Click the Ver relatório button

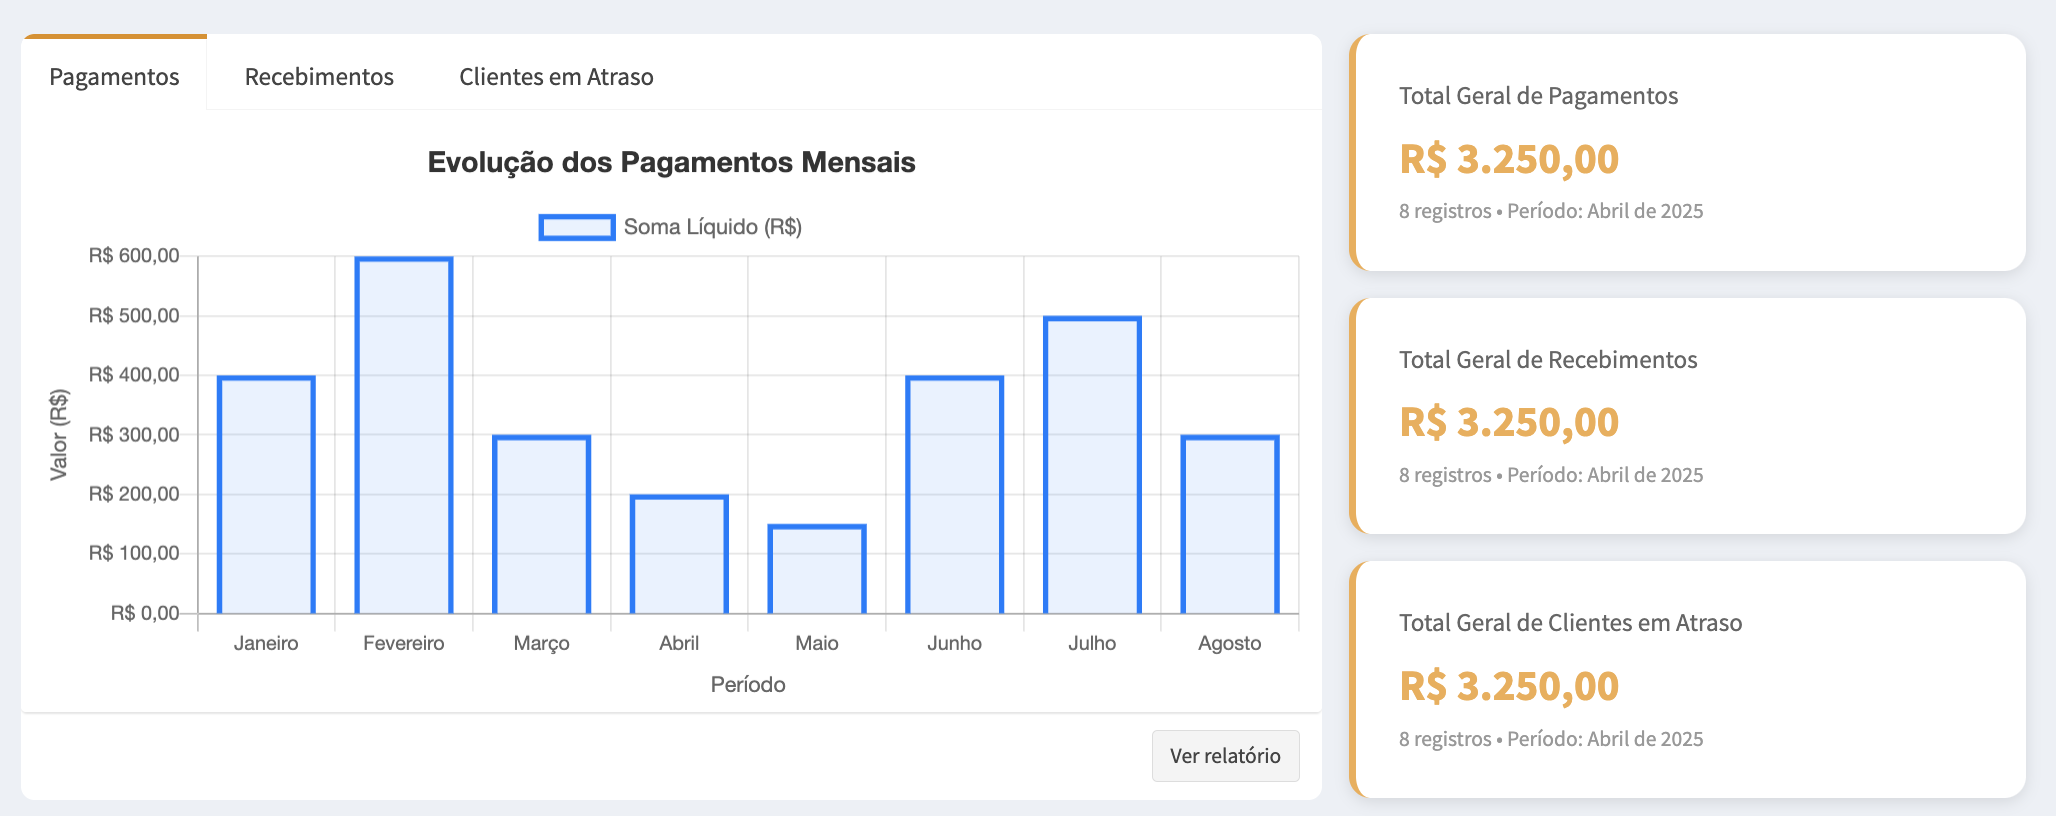tap(1225, 756)
